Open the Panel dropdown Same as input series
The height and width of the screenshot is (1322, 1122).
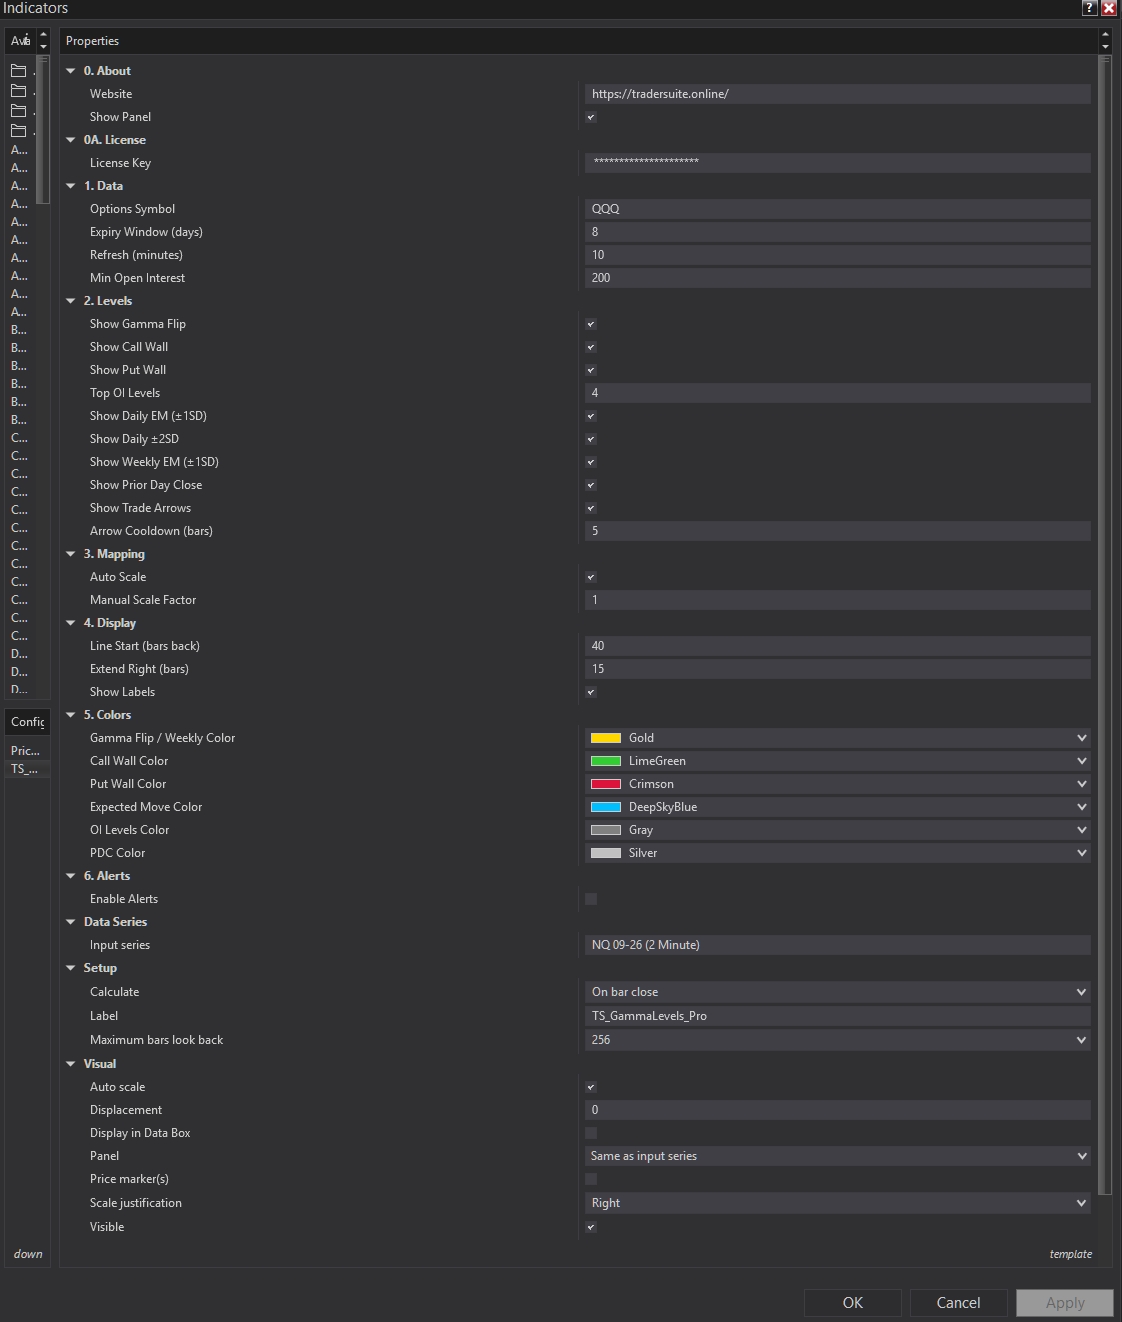tap(838, 1156)
